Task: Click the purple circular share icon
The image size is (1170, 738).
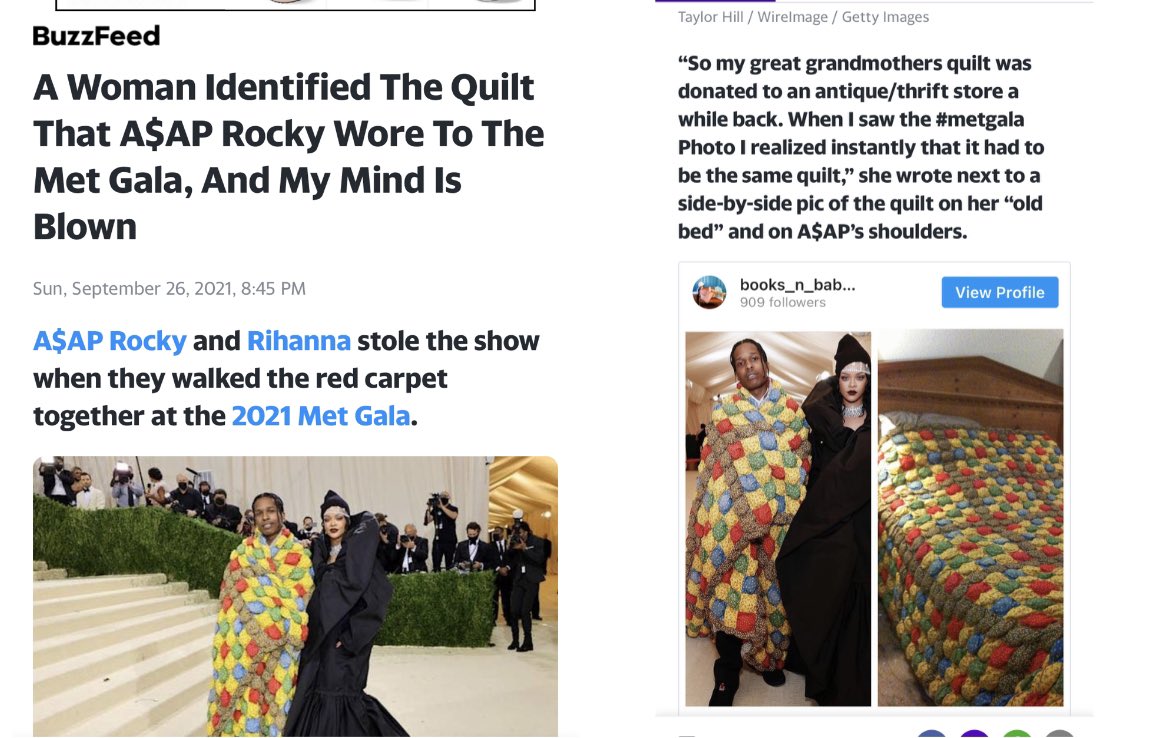Action: [x=975, y=734]
